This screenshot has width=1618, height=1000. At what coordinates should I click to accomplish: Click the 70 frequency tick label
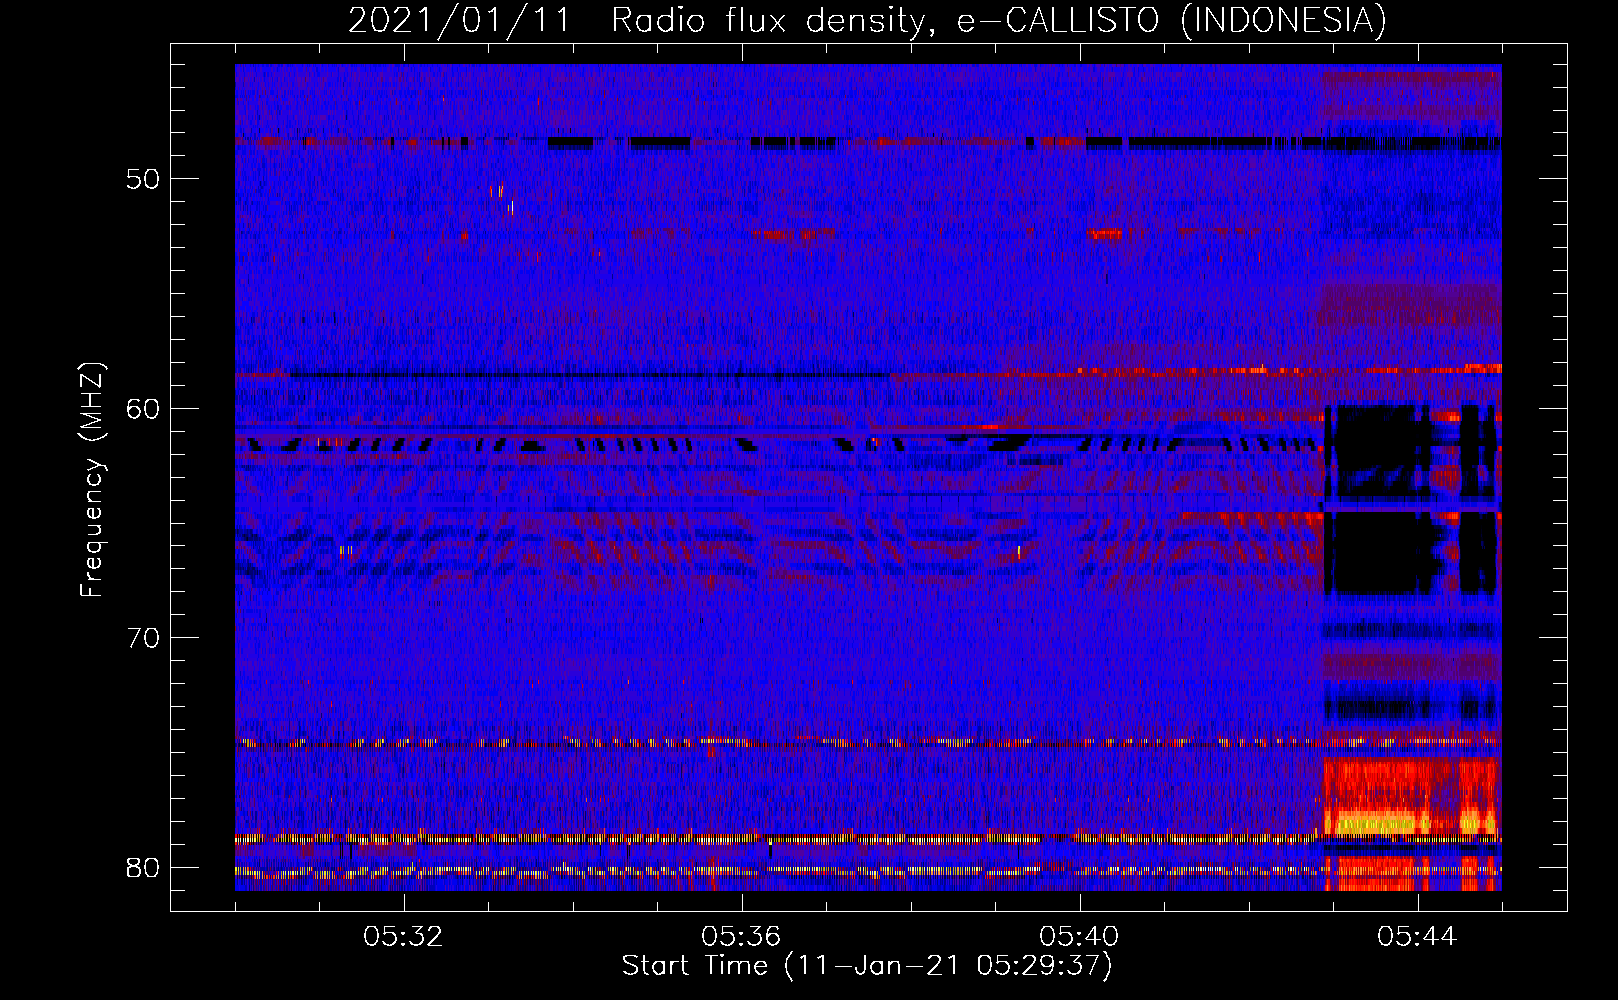click(x=143, y=638)
